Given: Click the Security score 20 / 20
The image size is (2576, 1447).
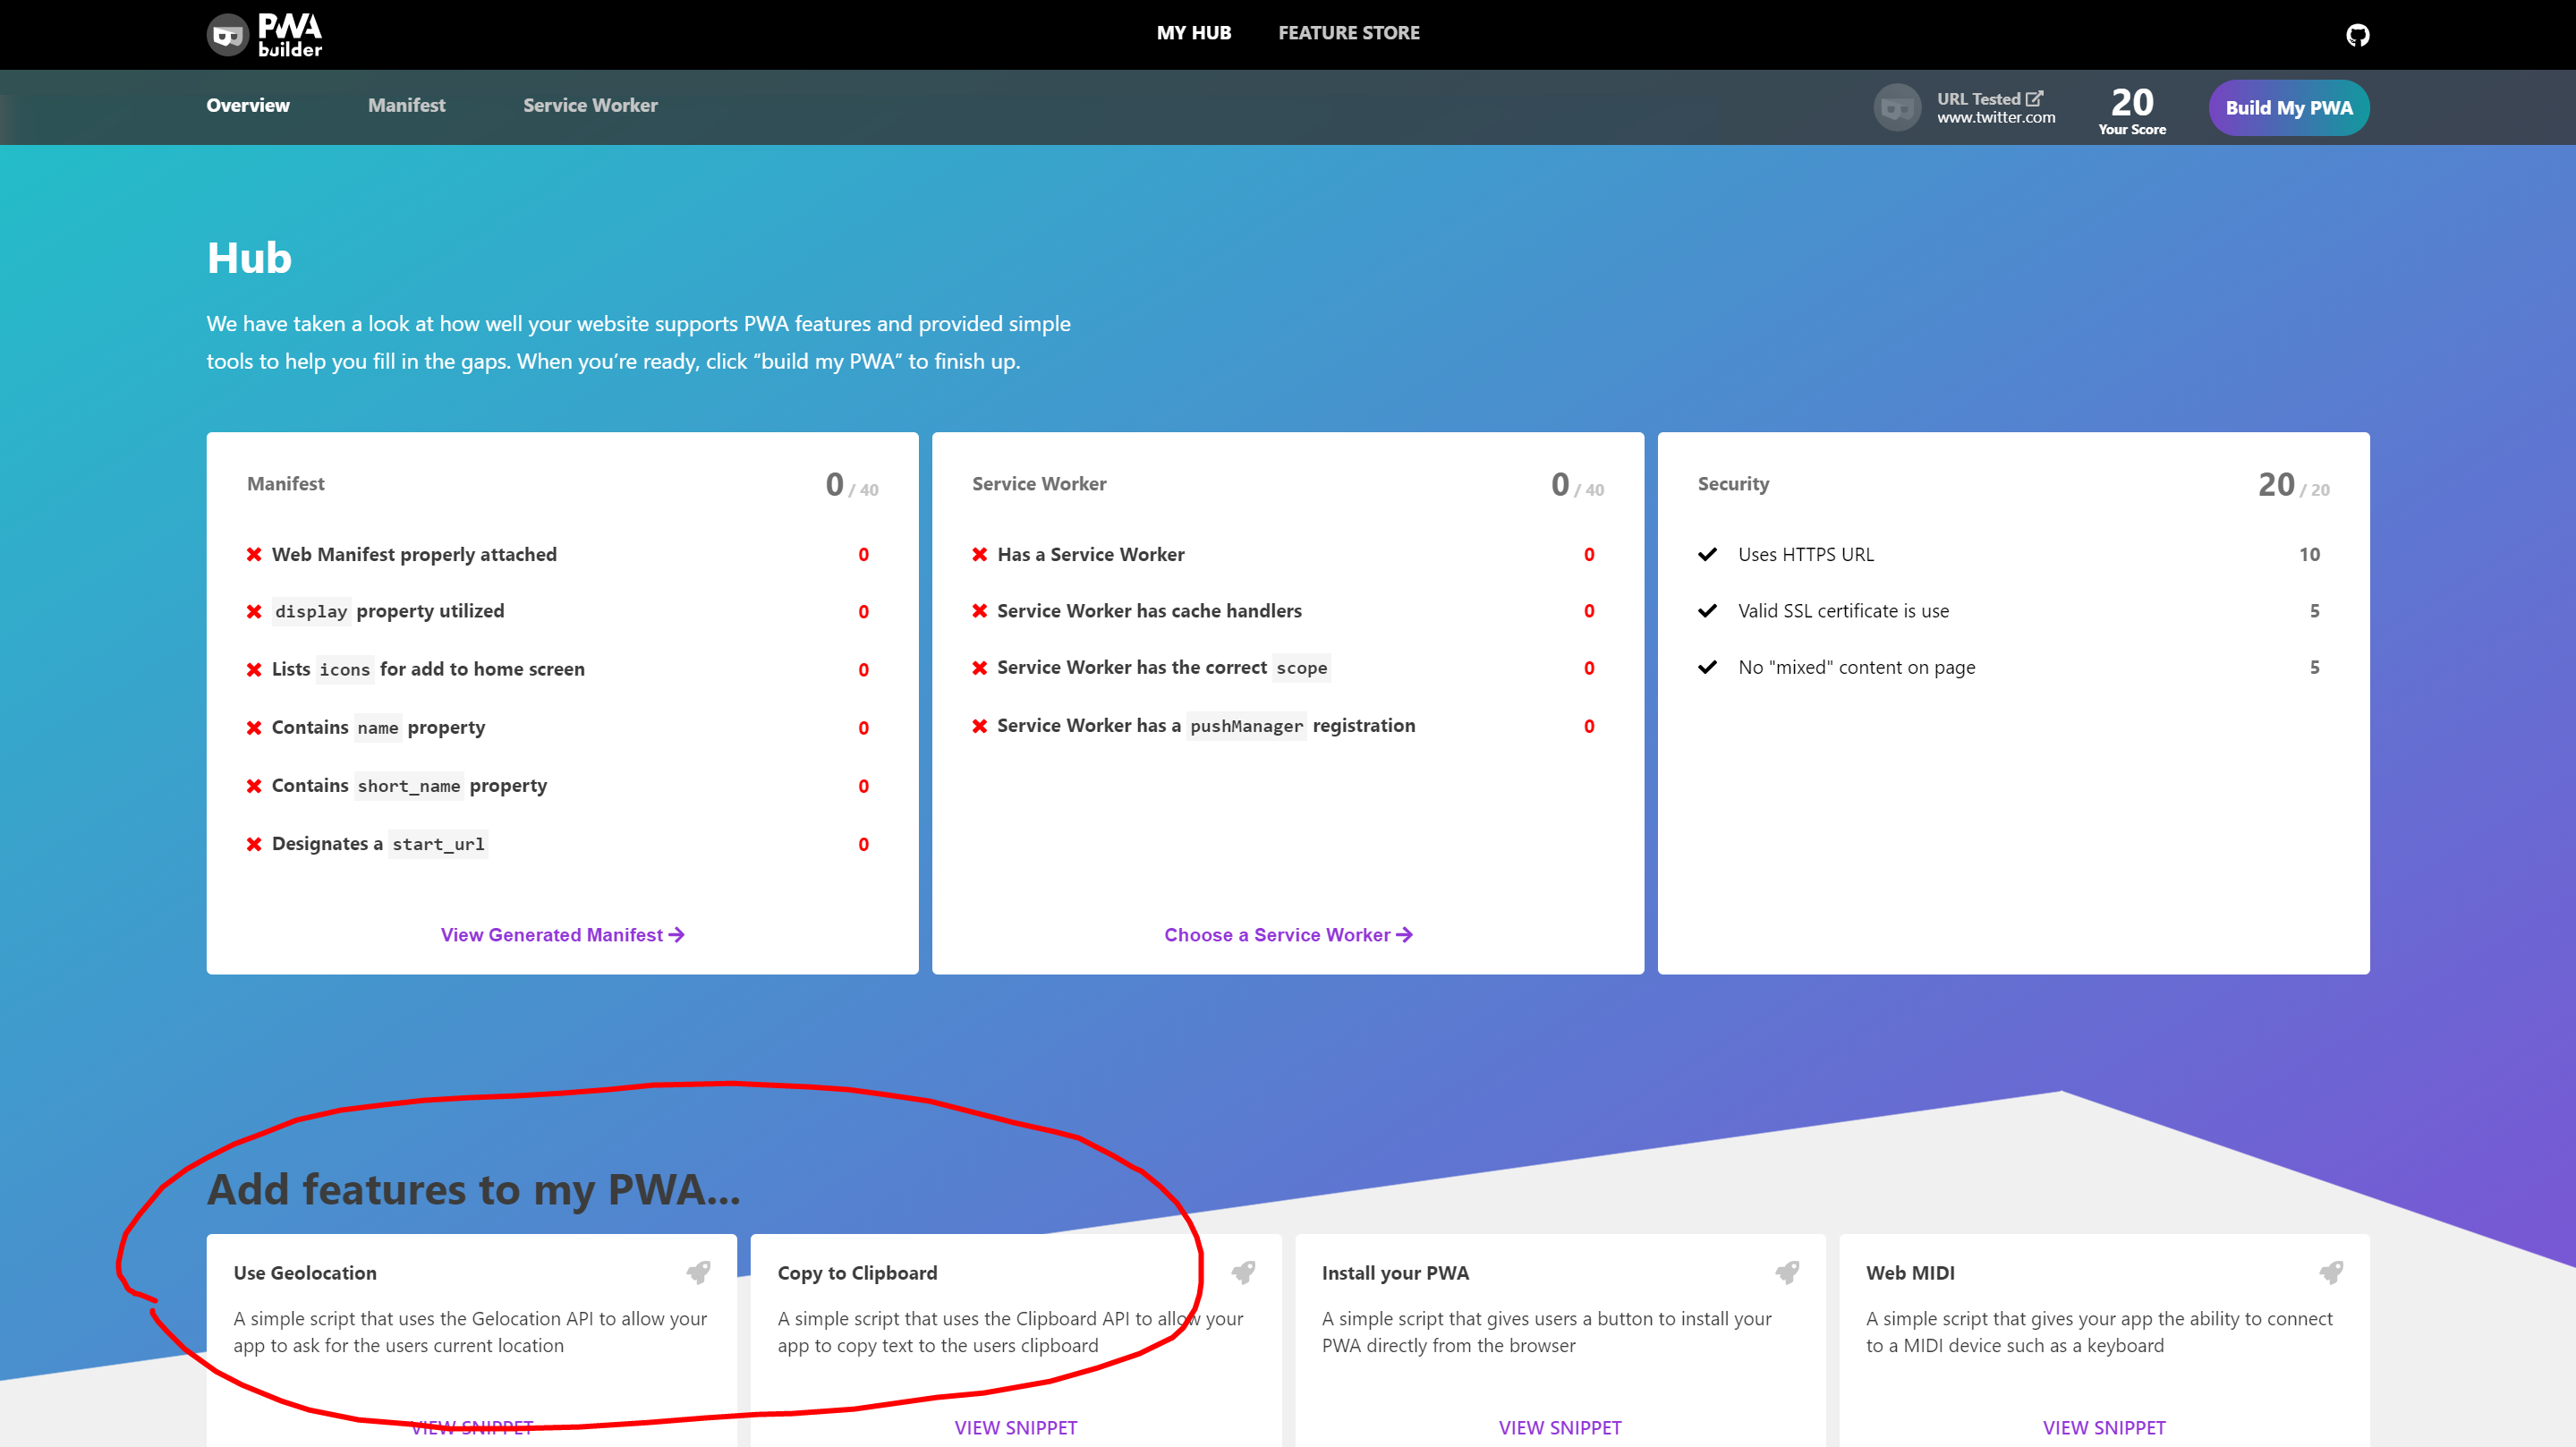Looking at the screenshot, I should [2293, 485].
